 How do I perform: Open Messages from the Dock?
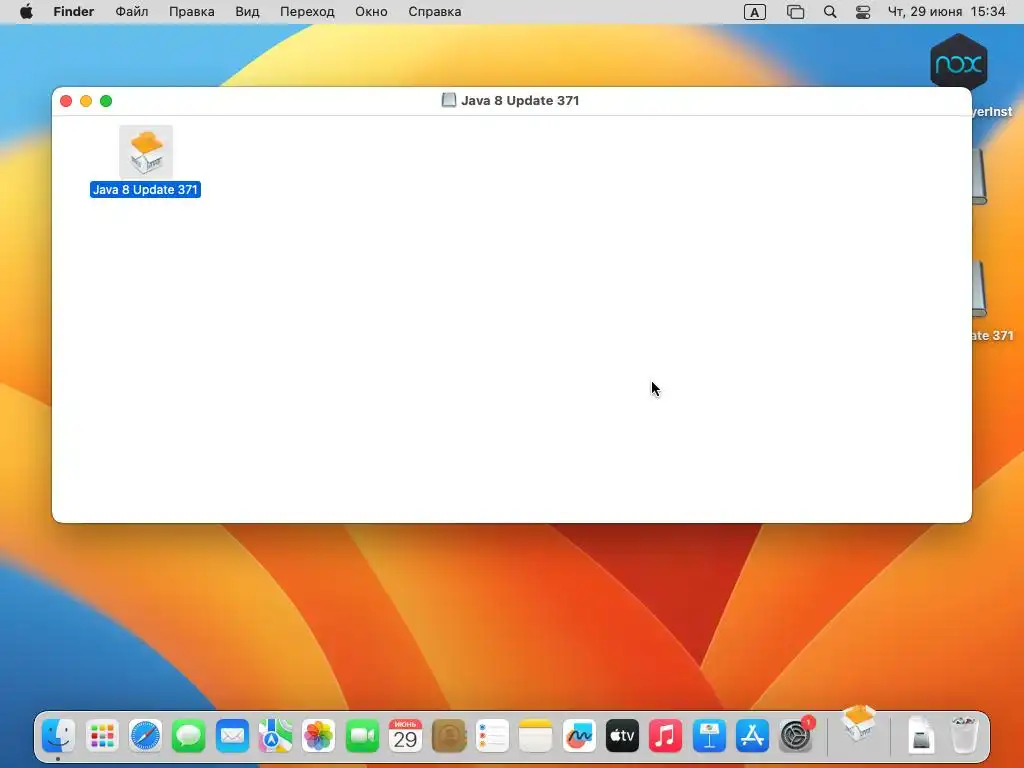(189, 737)
